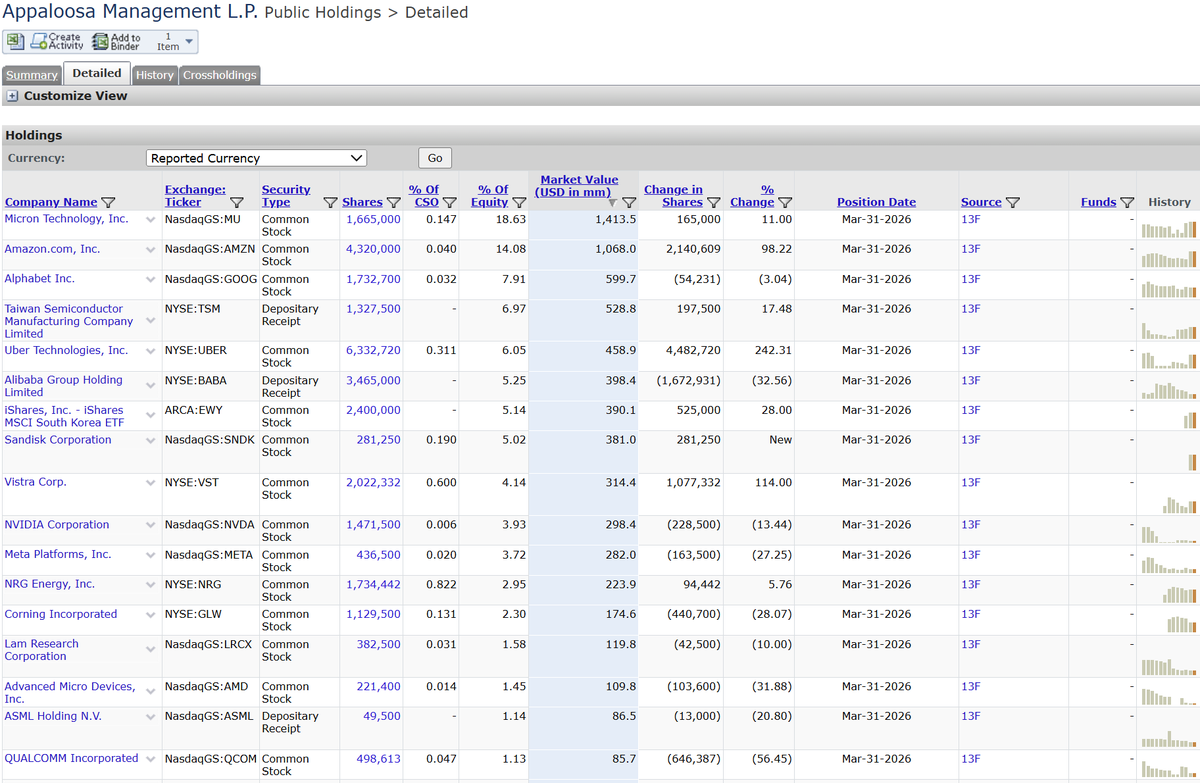The width and height of the screenshot is (1200, 783).
Task: Open the Market Value column filter icon
Action: point(629,203)
